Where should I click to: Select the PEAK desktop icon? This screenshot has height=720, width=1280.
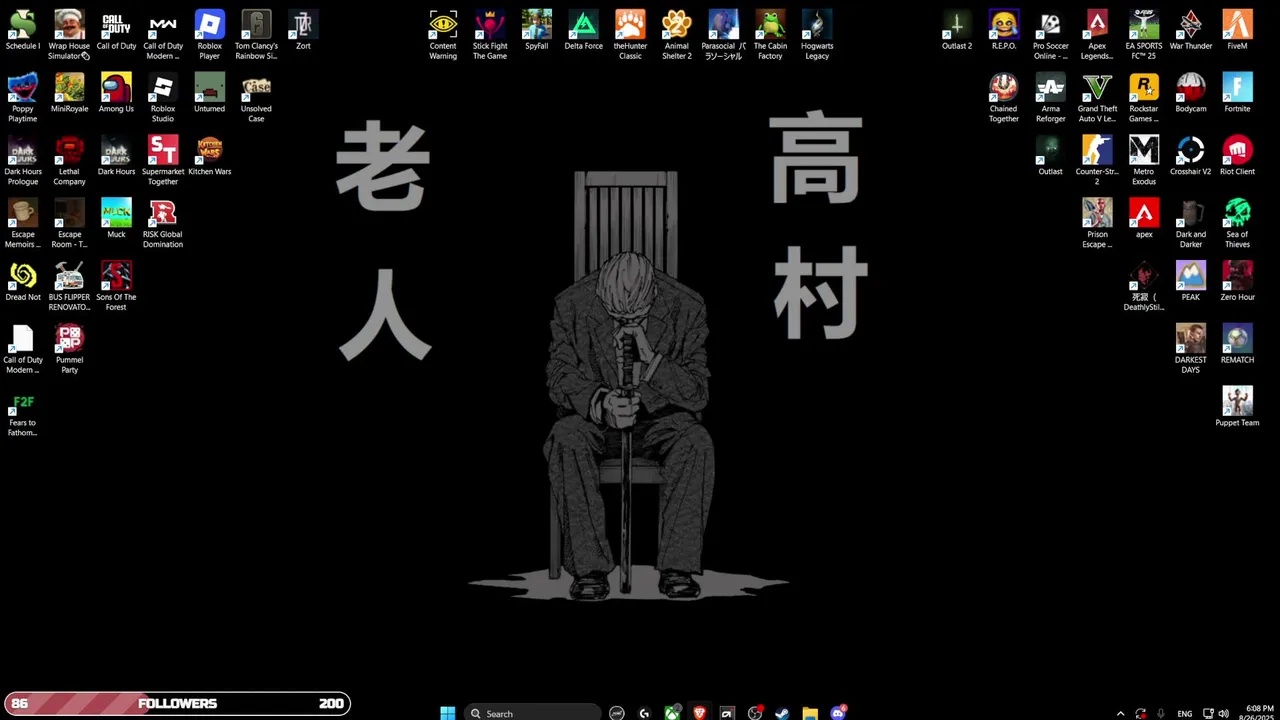tap(1191, 281)
